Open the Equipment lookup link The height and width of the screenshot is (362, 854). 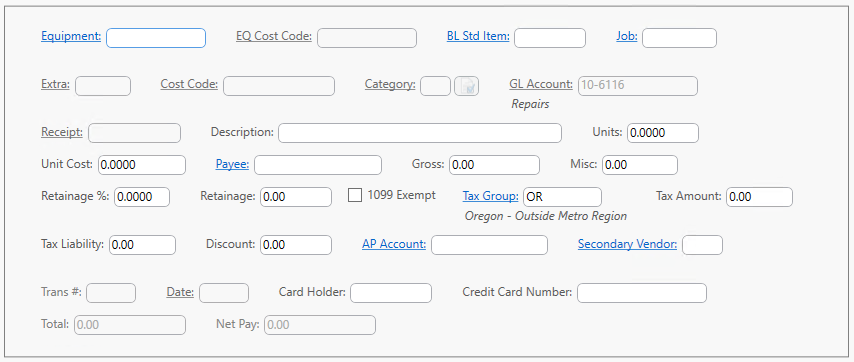point(71,36)
